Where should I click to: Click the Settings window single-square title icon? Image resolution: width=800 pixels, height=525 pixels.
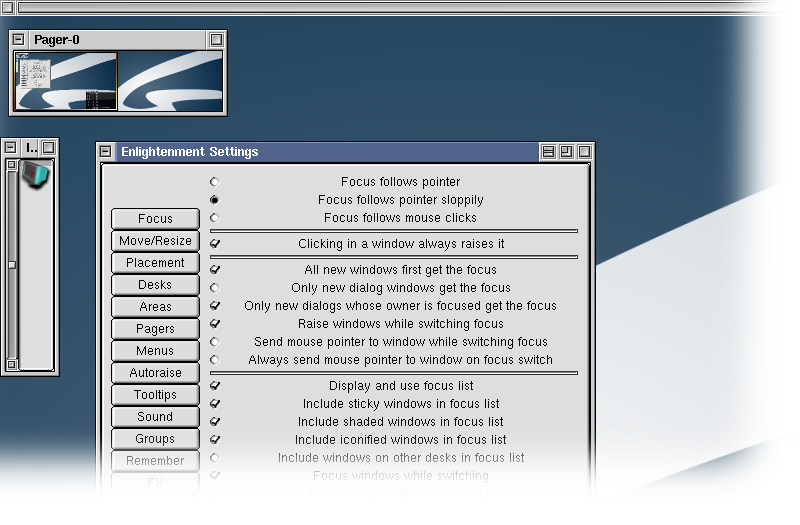pos(585,152)
